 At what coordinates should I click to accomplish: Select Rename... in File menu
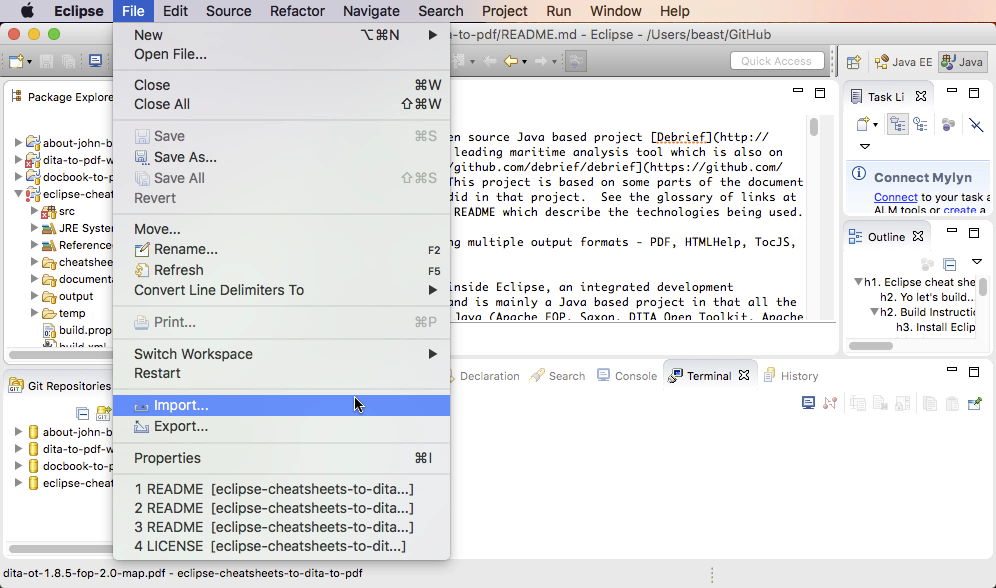[x=281, y=250]
